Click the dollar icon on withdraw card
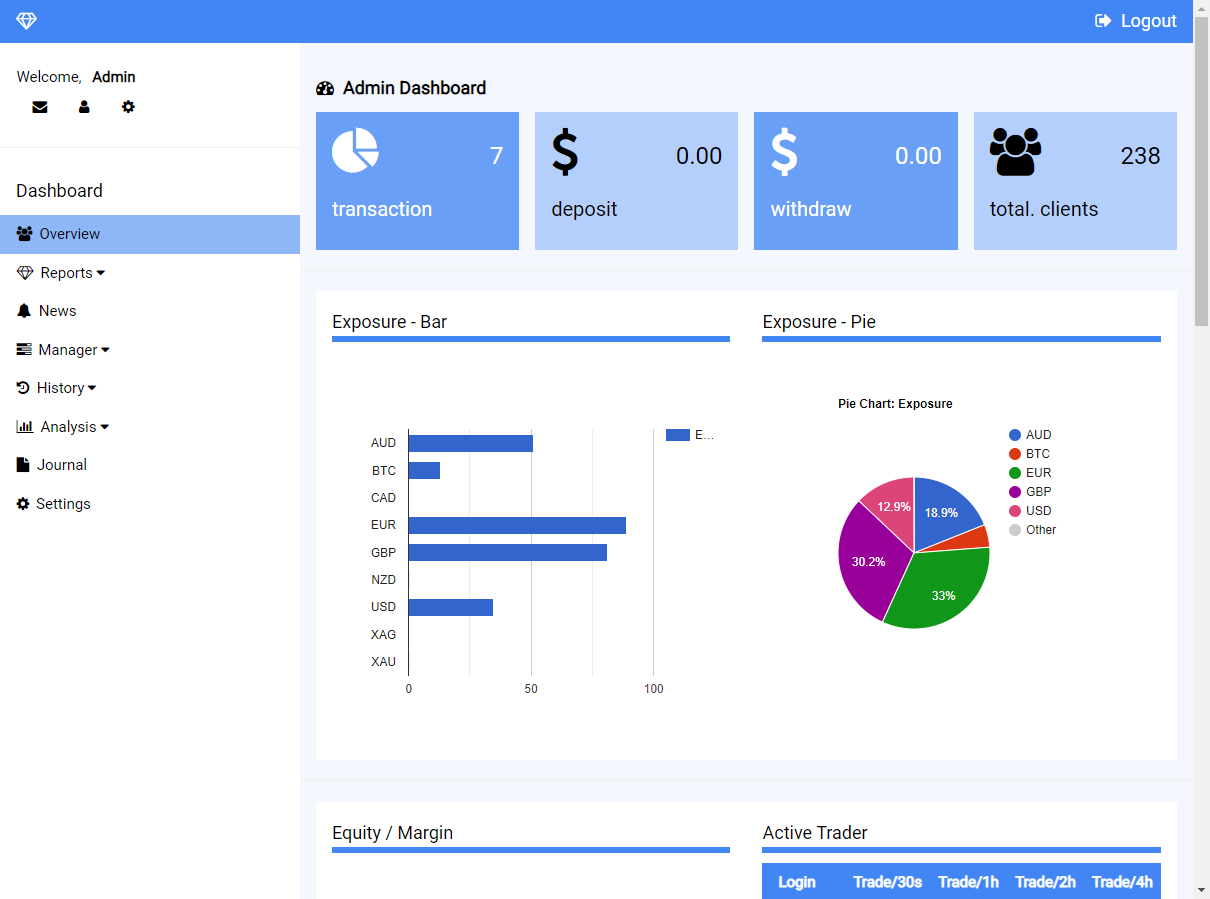 784,153
